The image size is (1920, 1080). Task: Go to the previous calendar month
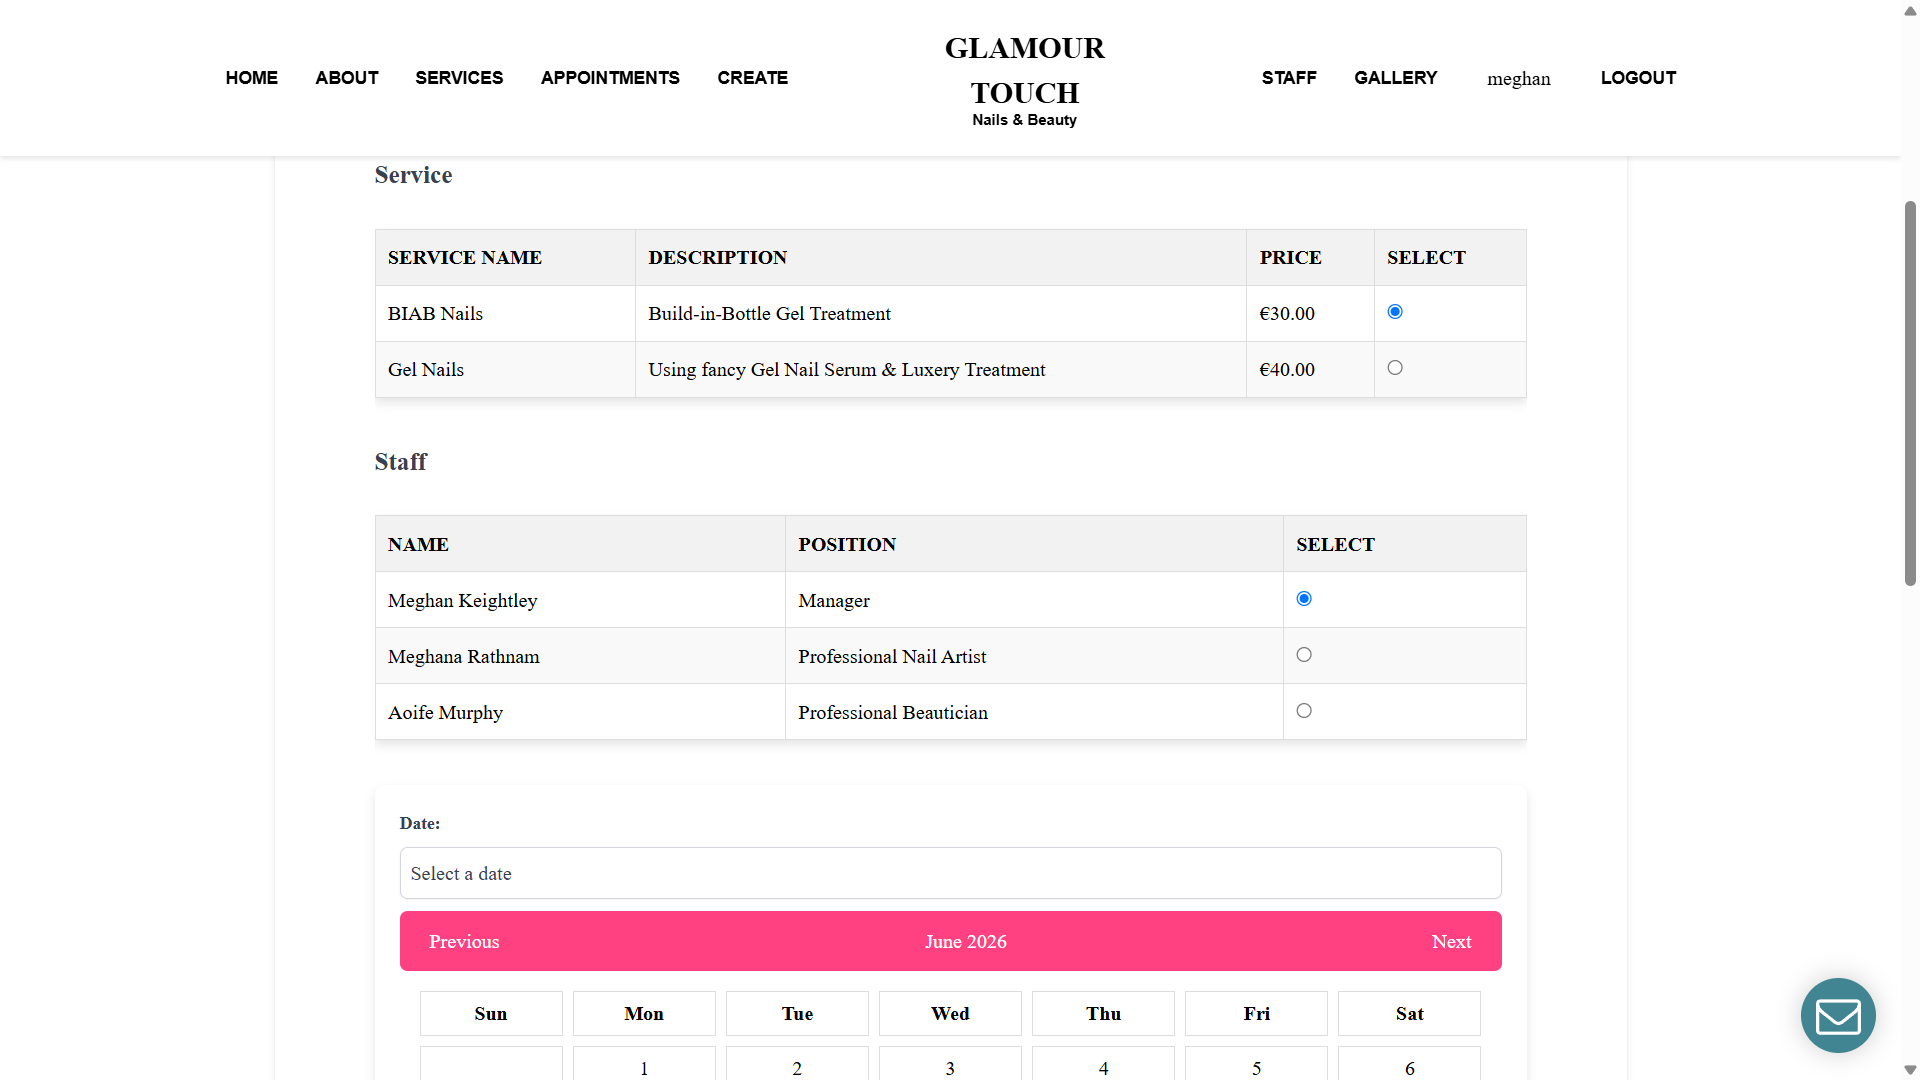click(464, 942)
